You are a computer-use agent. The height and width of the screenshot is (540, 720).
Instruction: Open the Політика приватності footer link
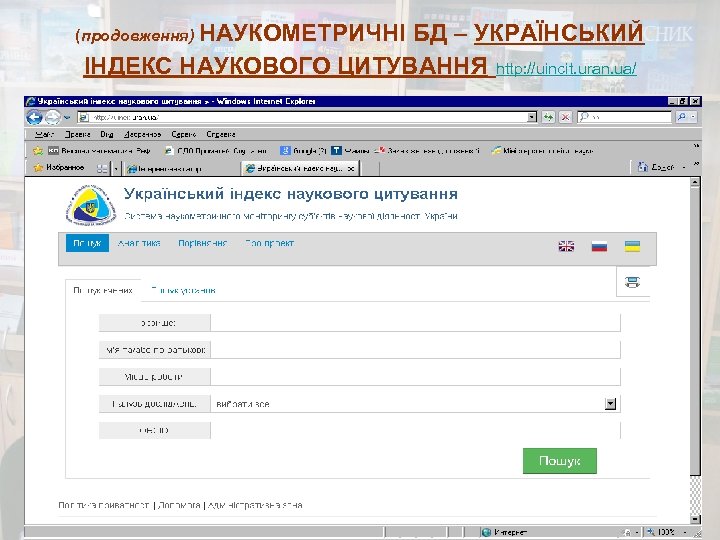click(x=104, y=505)
